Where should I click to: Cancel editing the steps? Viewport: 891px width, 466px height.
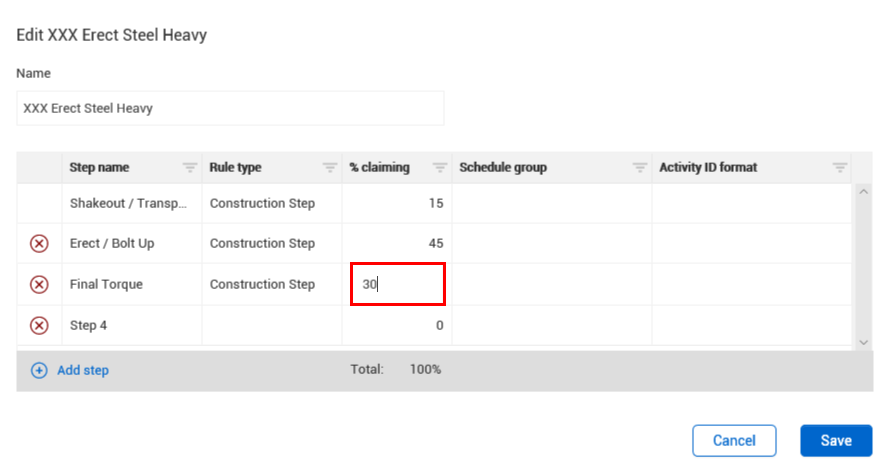[x=734, y=441]
